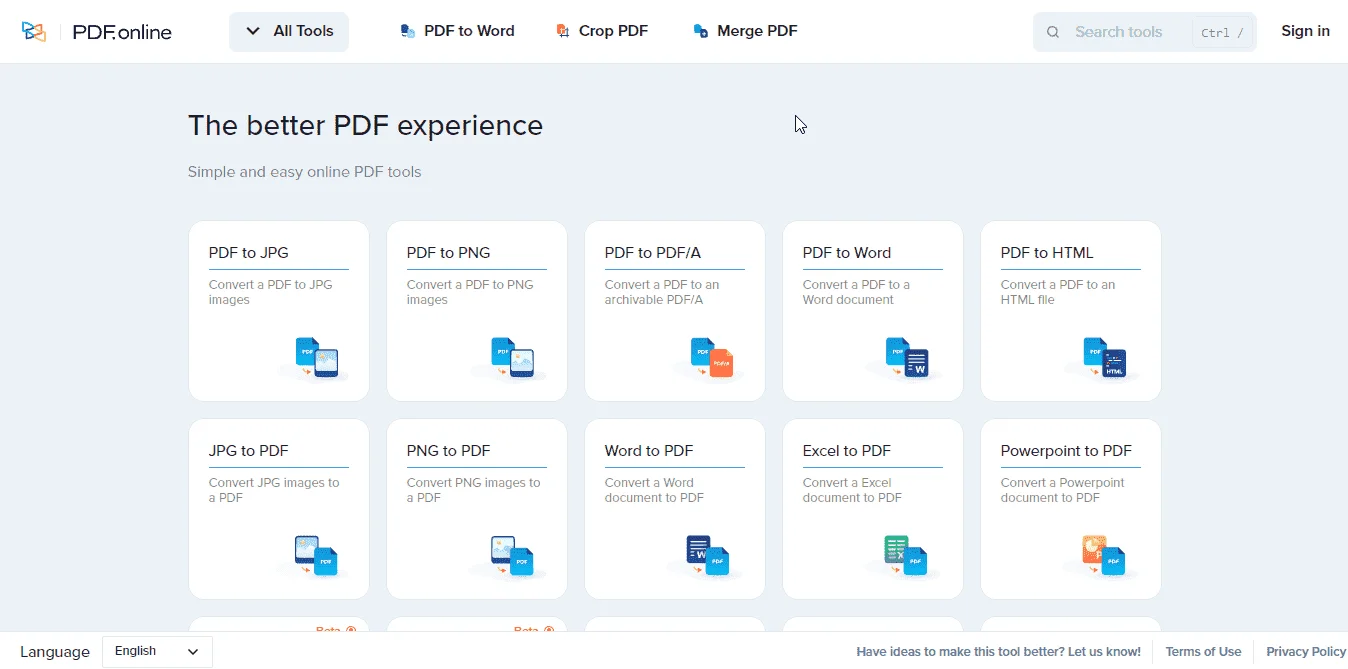Open the Excel to PDF title
The height and width of the screenshot is (669, 1348).
(846, 451)
